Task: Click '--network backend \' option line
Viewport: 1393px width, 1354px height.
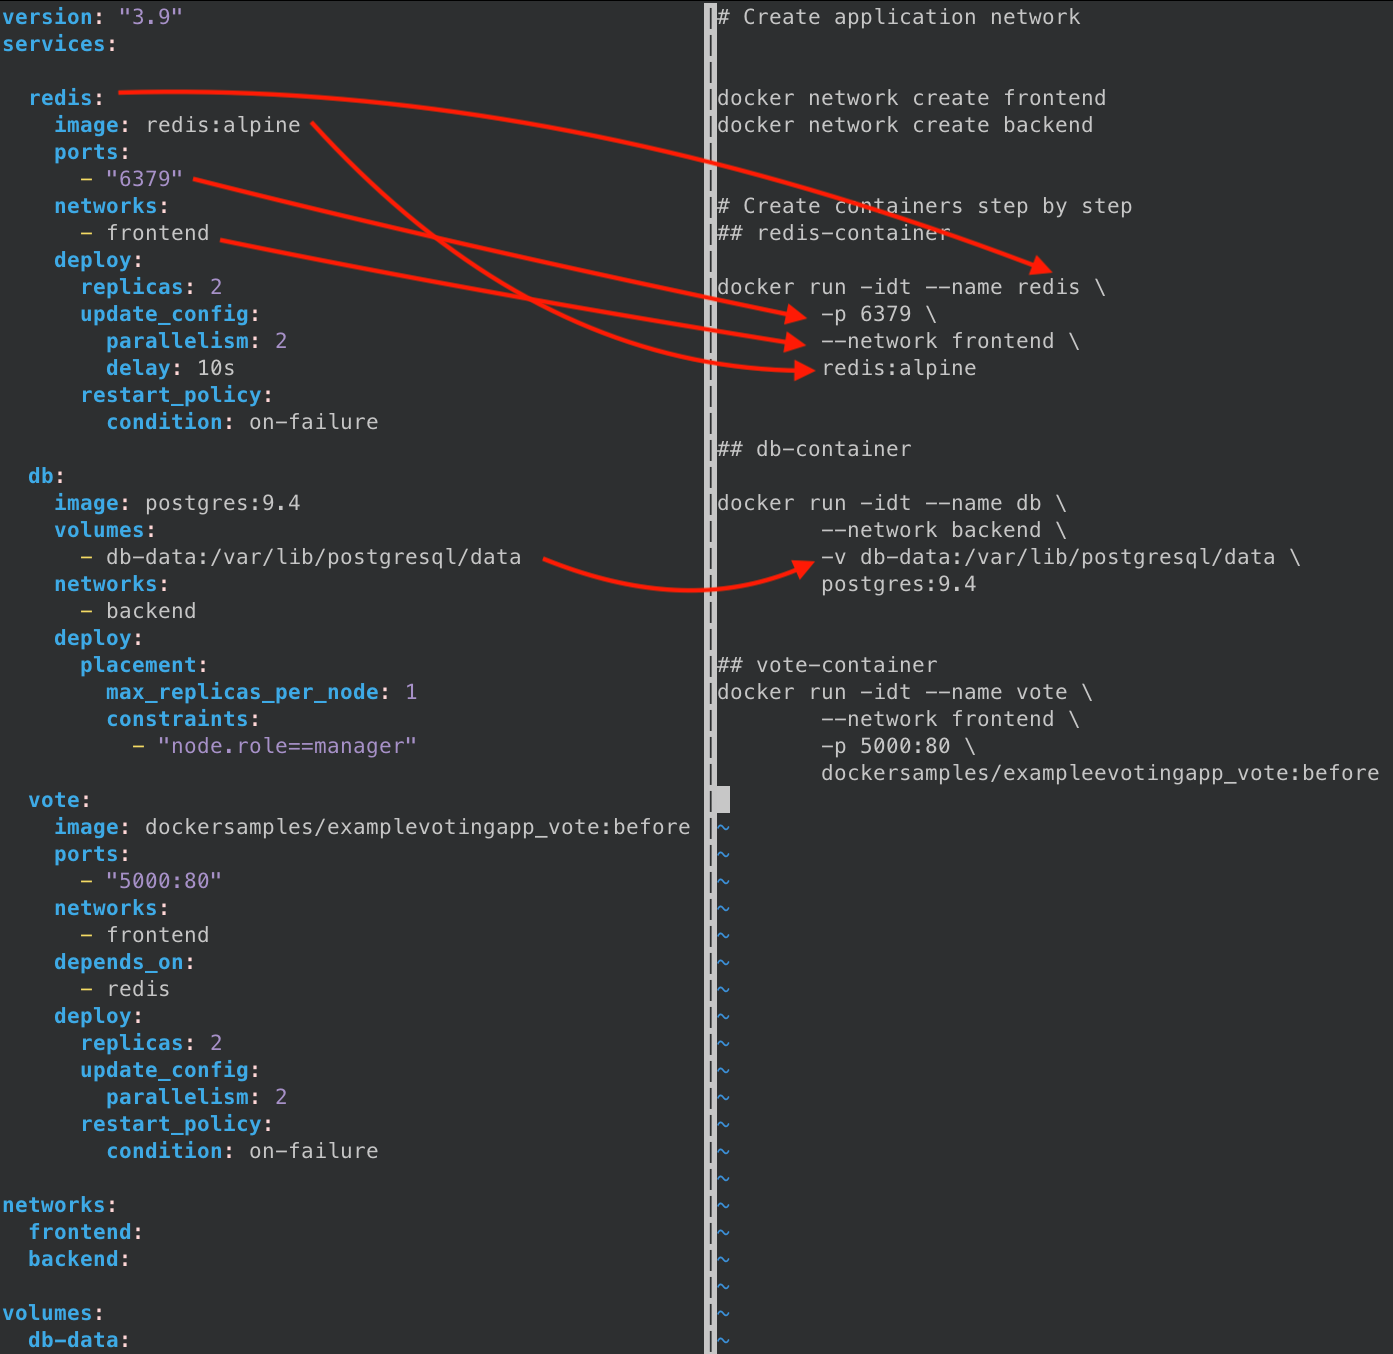Action: click(944, 530)
